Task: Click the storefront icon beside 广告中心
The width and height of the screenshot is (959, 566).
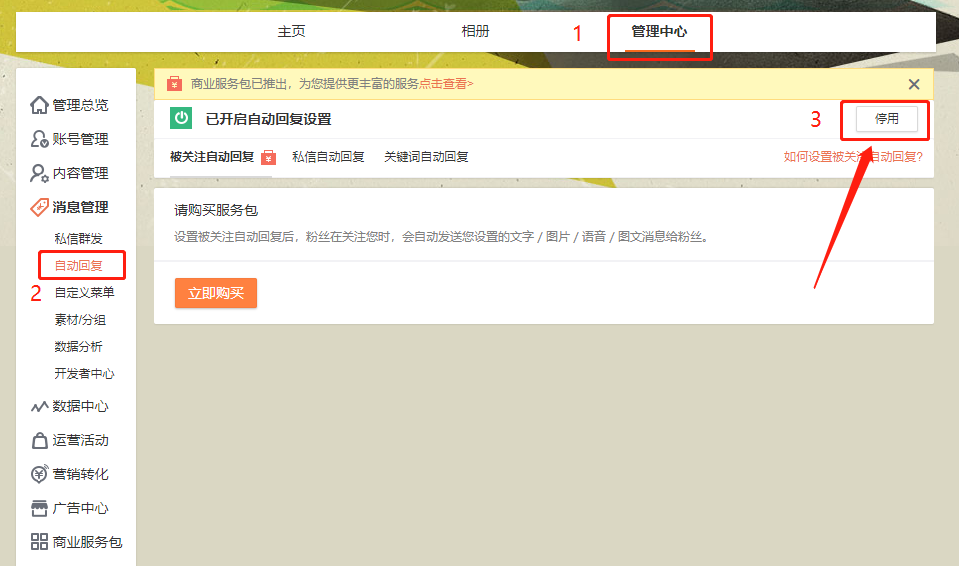Action: click(39, 508)
